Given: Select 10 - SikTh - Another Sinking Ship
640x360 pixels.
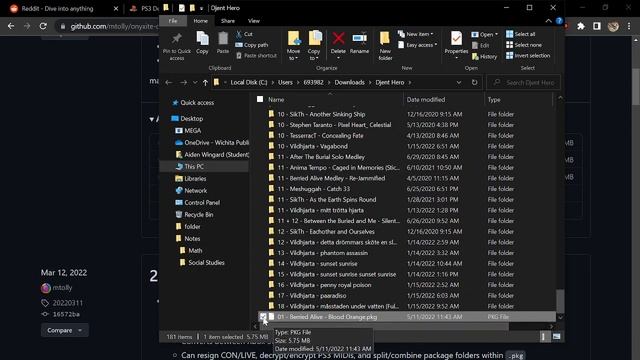Looking at the screenshot, I should [321, 114].
